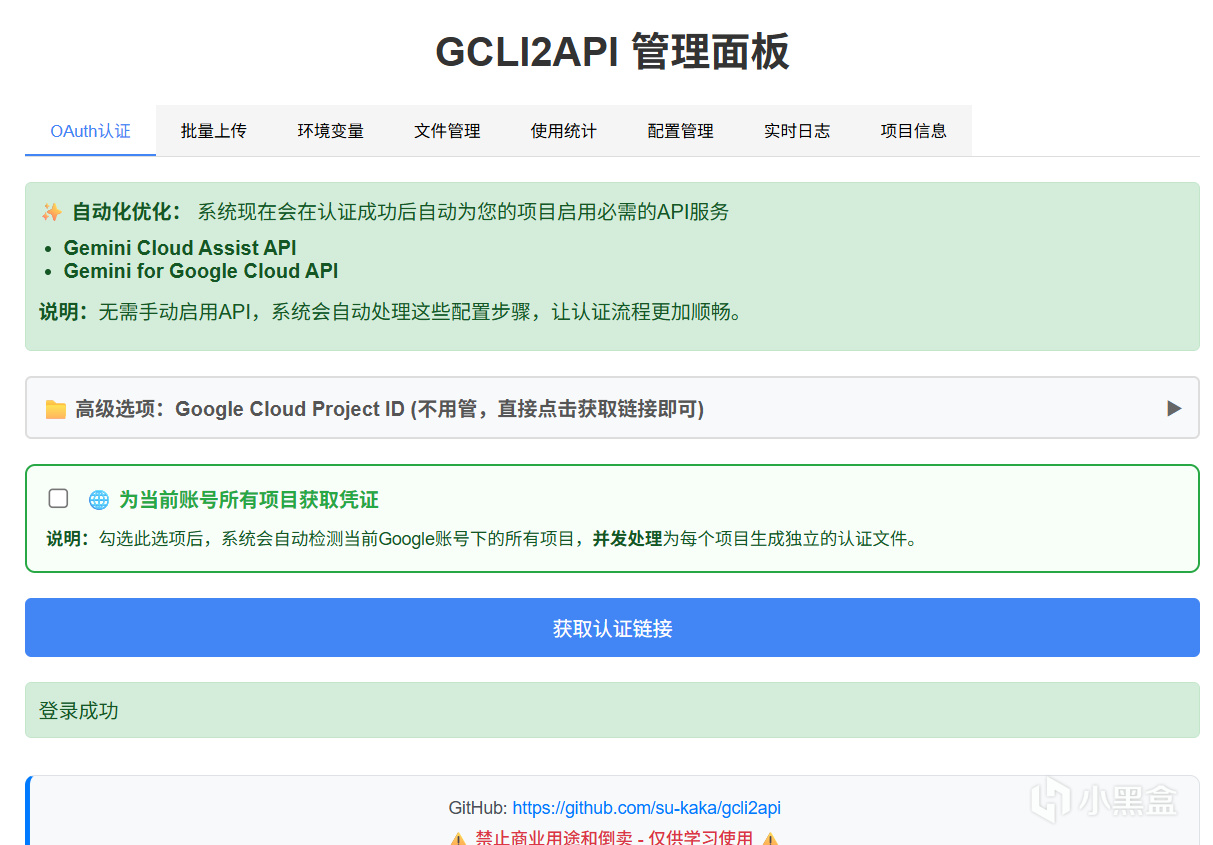Click the Gemini for Google Cloud API item
Image resolution: width=1213 pixels, height=845 pixels.
click(x=201, y=271)
